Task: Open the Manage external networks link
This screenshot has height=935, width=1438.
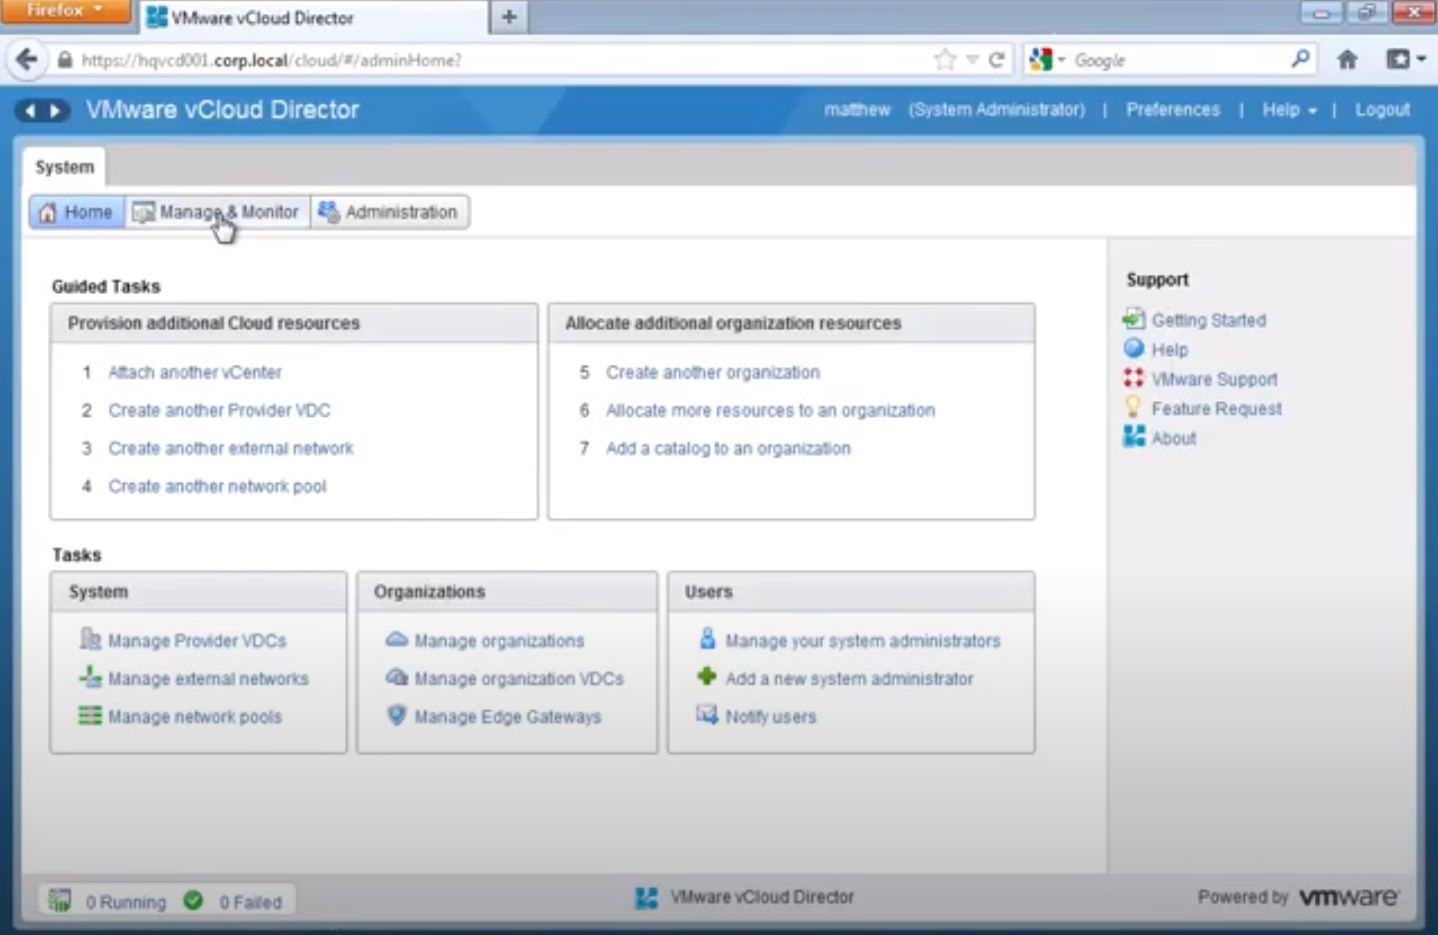Action: 208,679
